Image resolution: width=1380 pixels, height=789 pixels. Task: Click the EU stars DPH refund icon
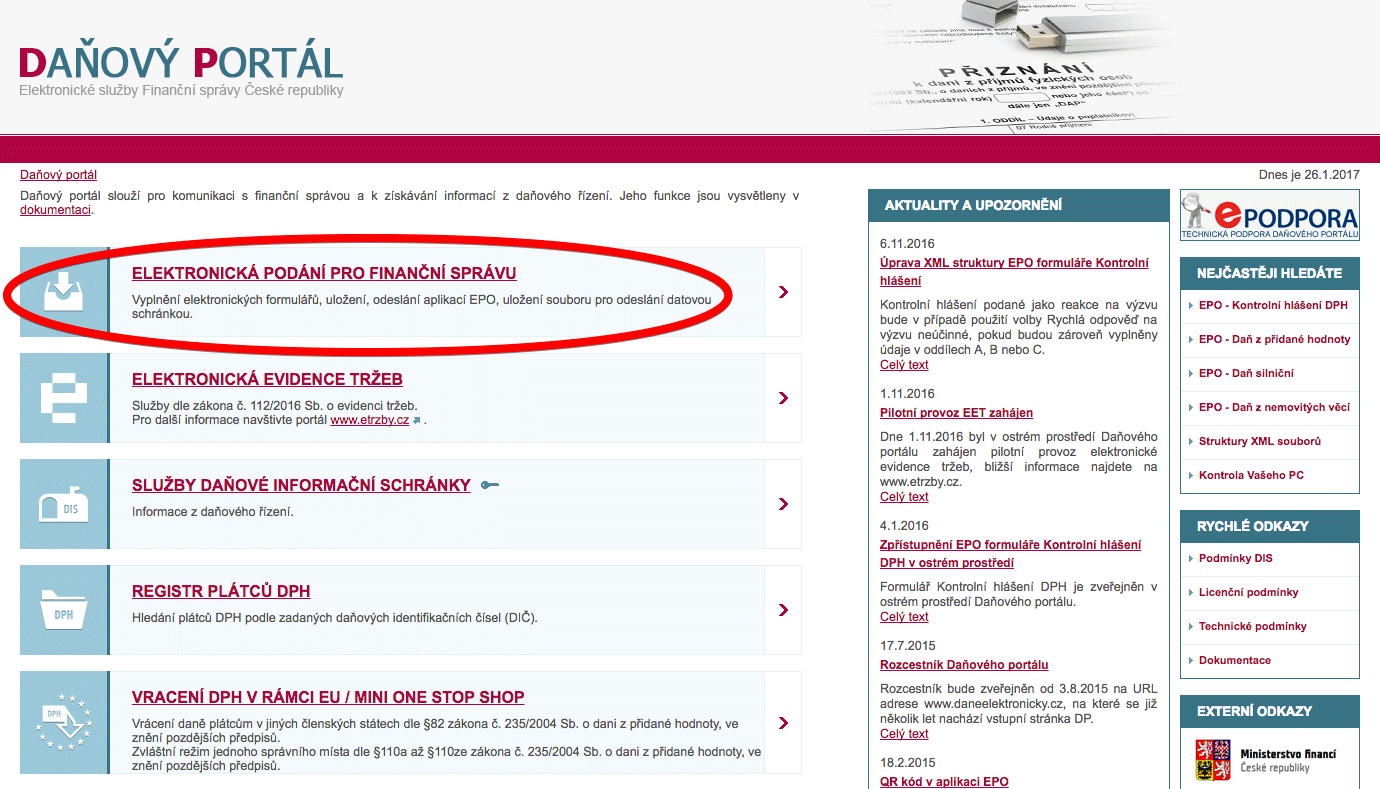64,722
